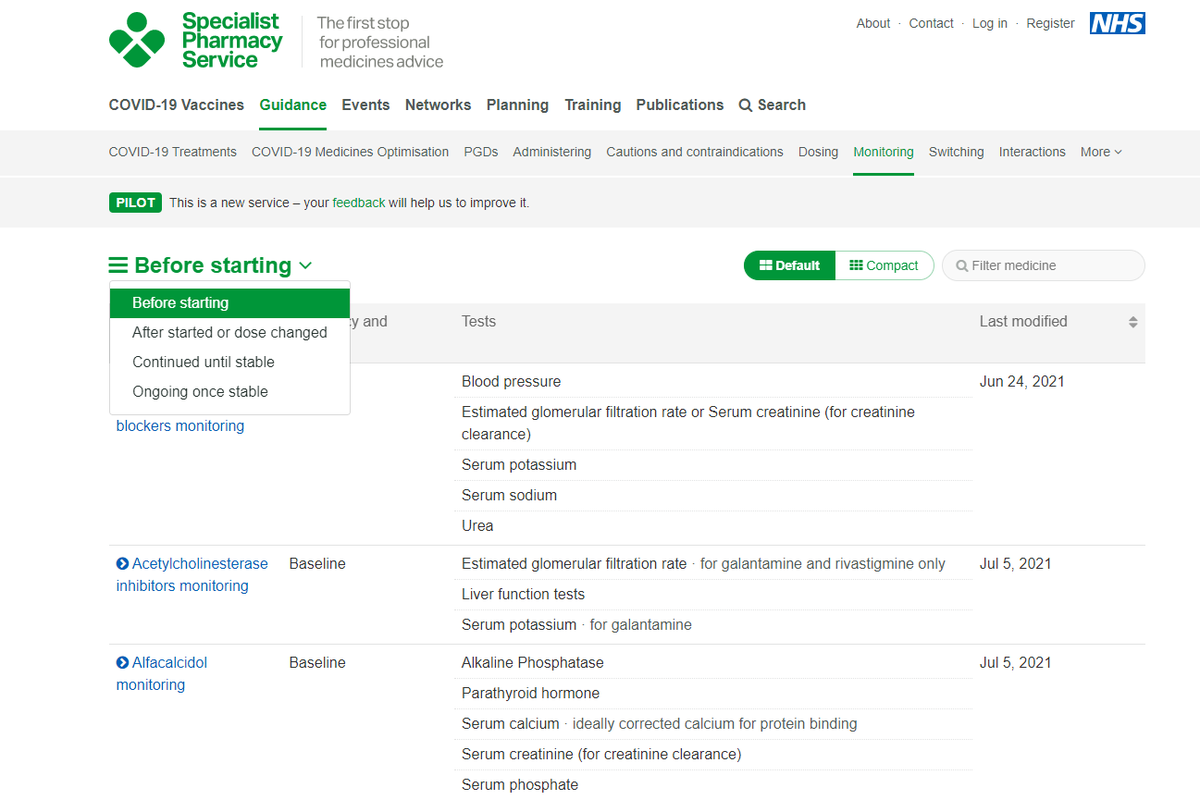
Task: Focus the Filter medicine search field
Action: click(1043, 265)
